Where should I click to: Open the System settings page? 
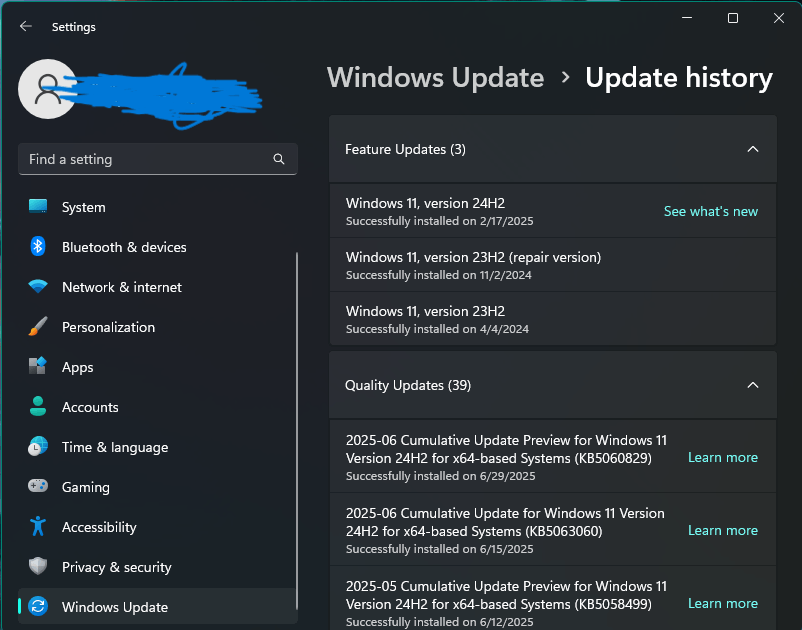click(x=158, y=207)
